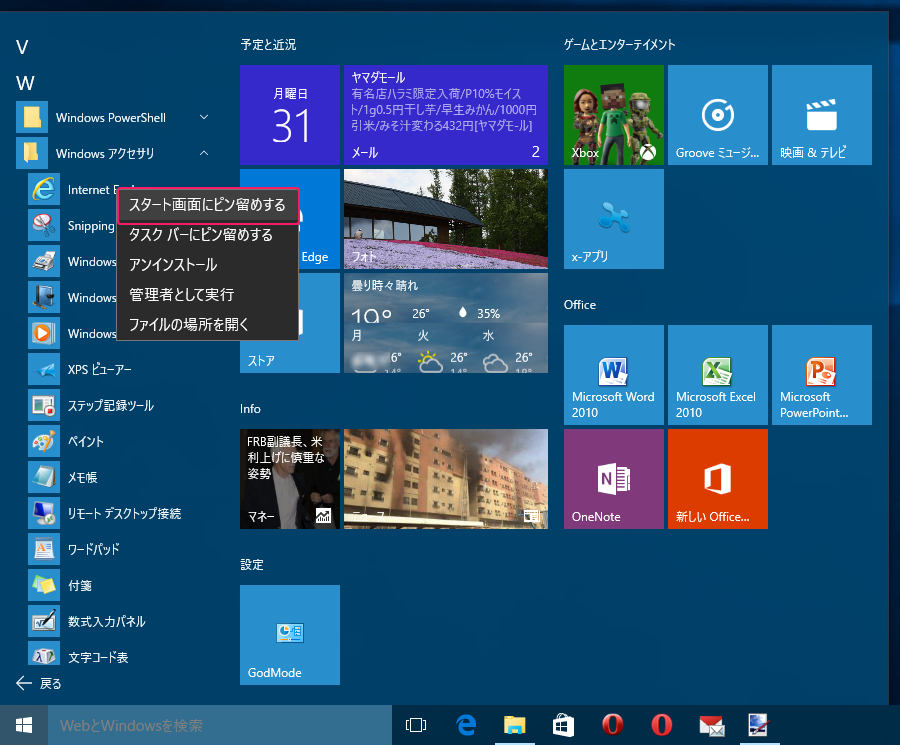Open the GodMode tile
Screen dimensions: 900x745
[290, 635]
